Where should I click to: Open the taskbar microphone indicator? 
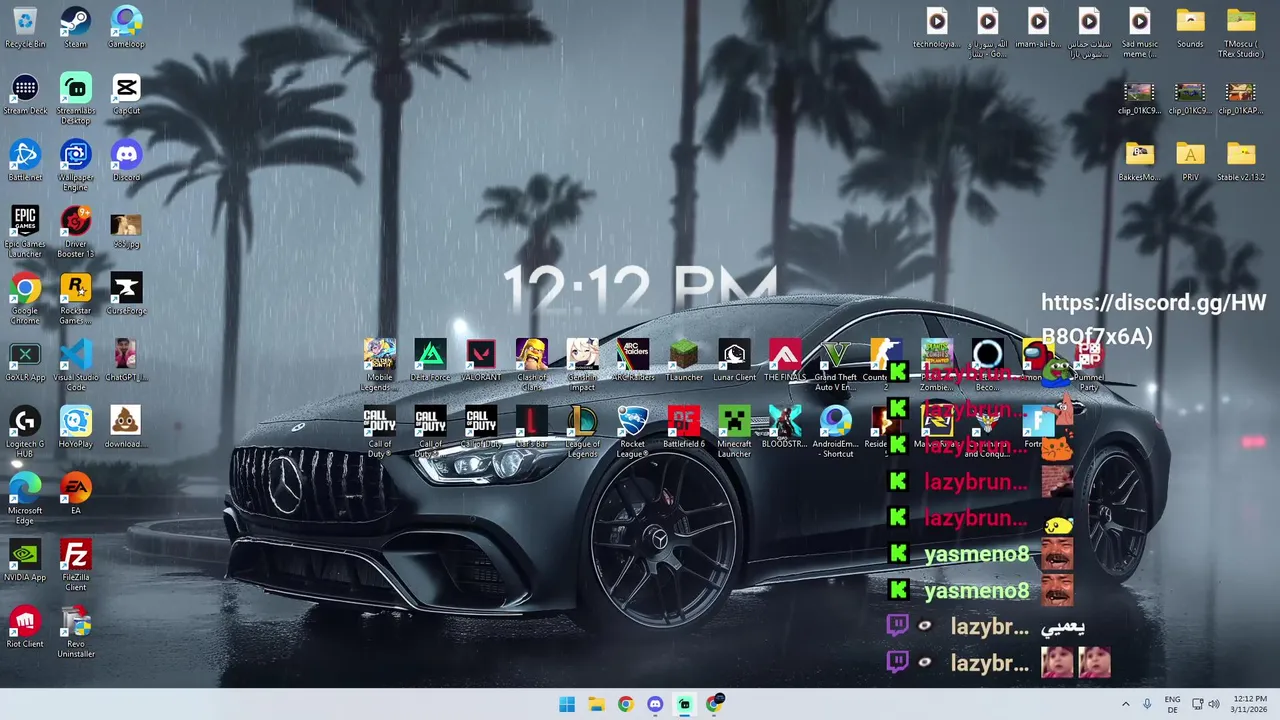(x=1147, y=704)
